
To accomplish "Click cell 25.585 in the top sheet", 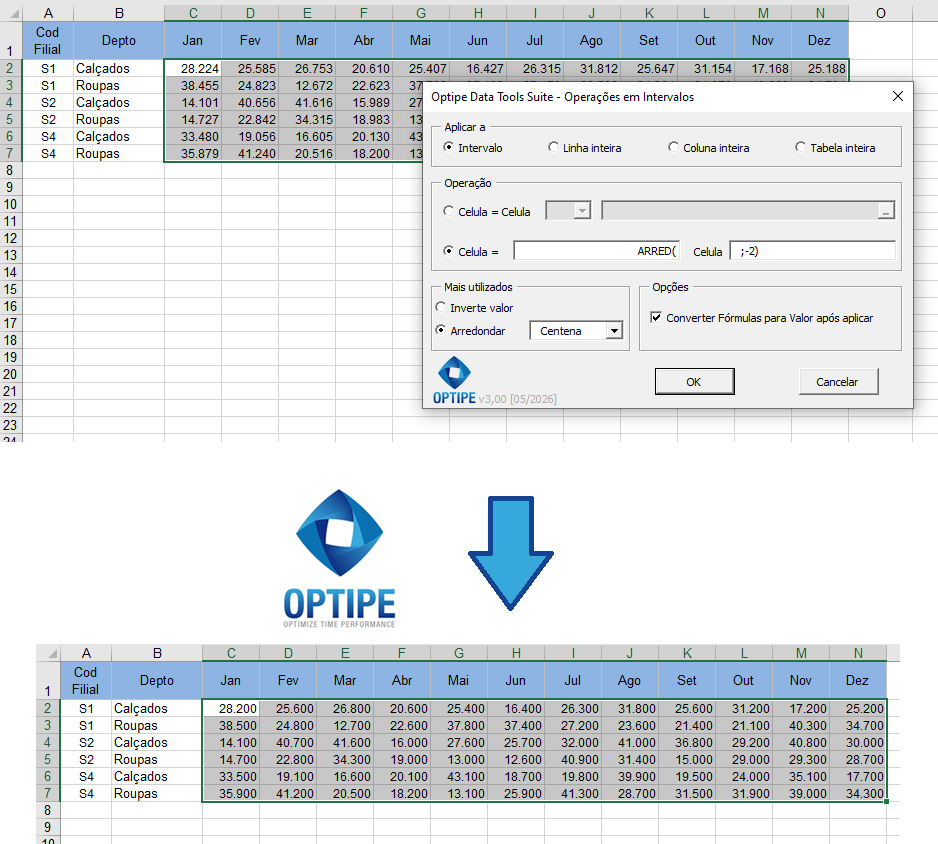I will click(250, 69).
